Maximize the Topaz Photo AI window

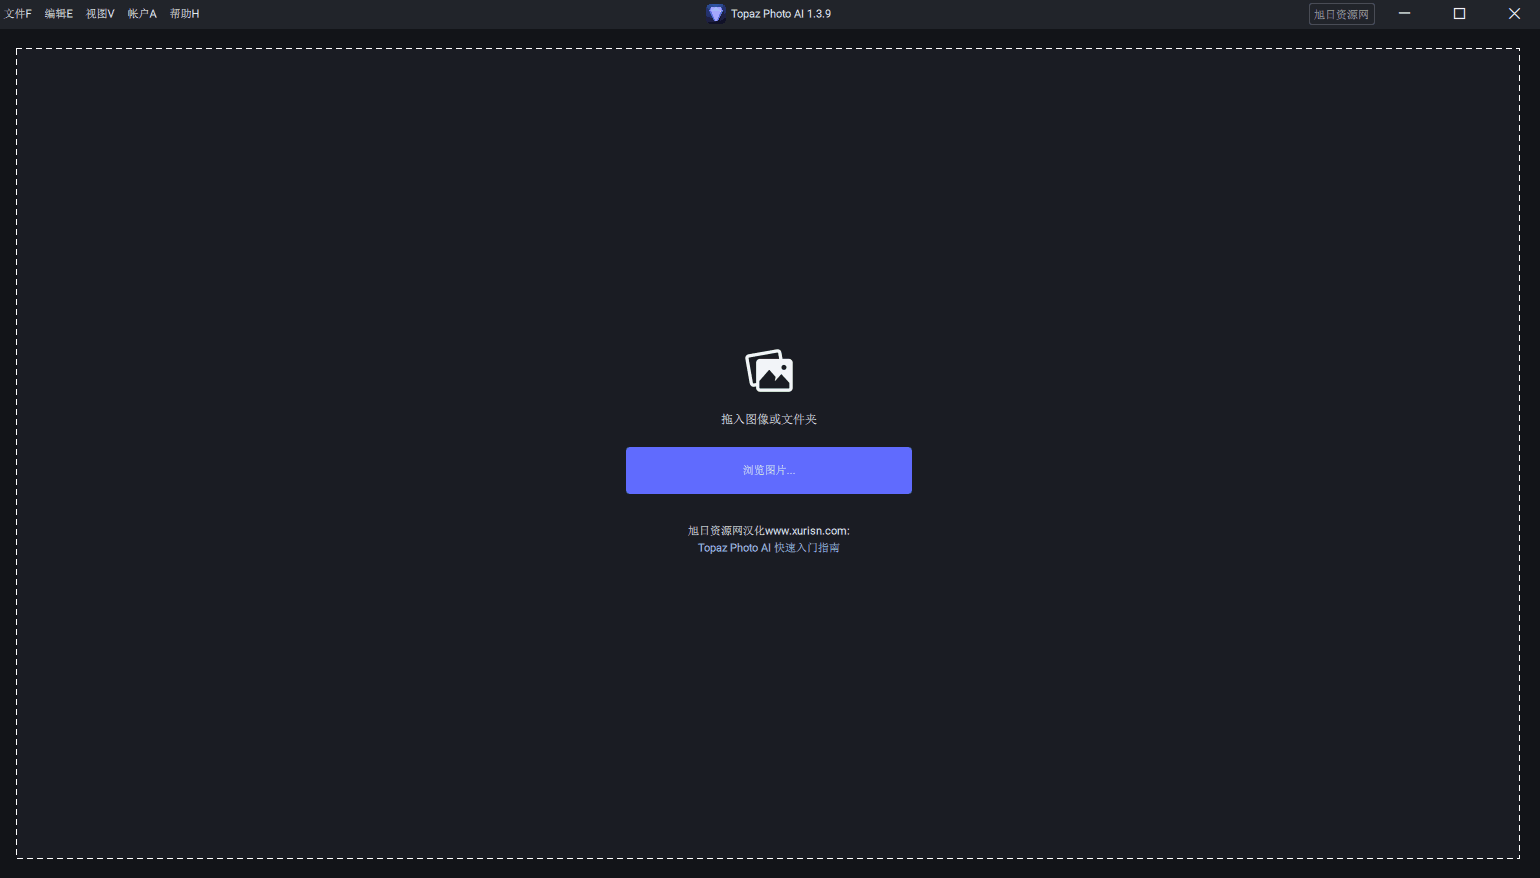1459,14
